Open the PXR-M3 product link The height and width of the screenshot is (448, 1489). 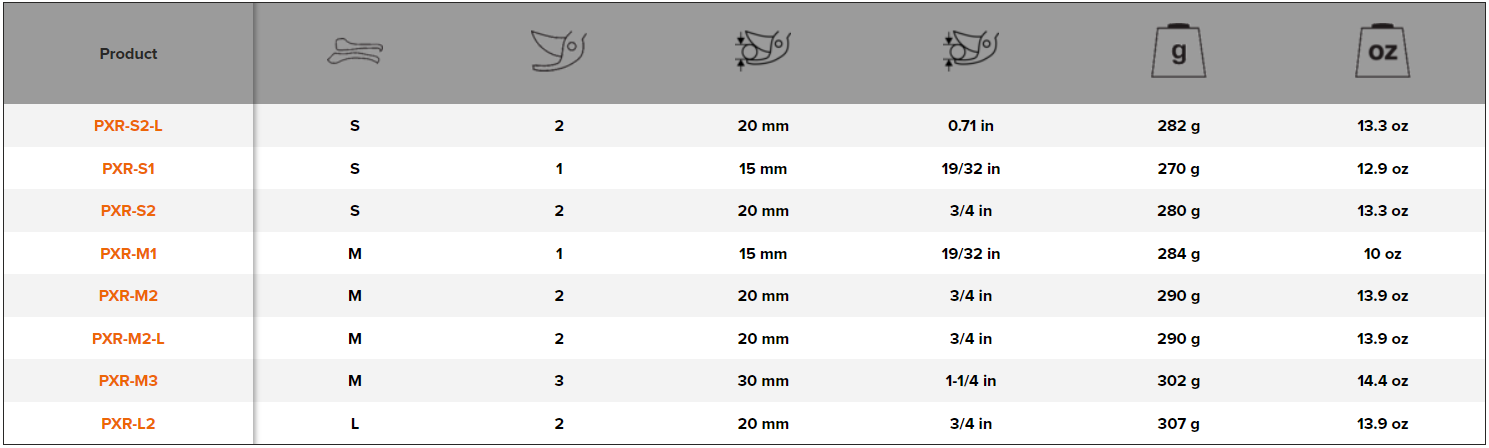pyautogui.click(x=128, y=381)
